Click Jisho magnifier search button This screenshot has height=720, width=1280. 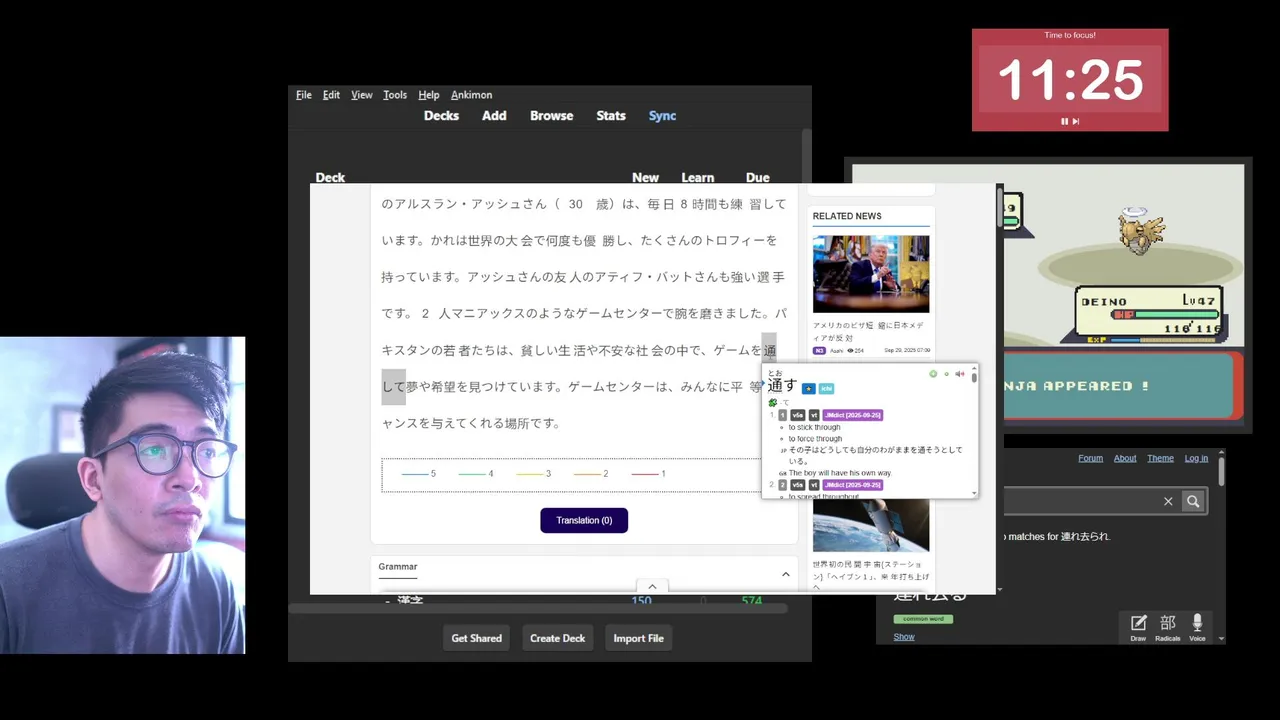click(1193, 501)
